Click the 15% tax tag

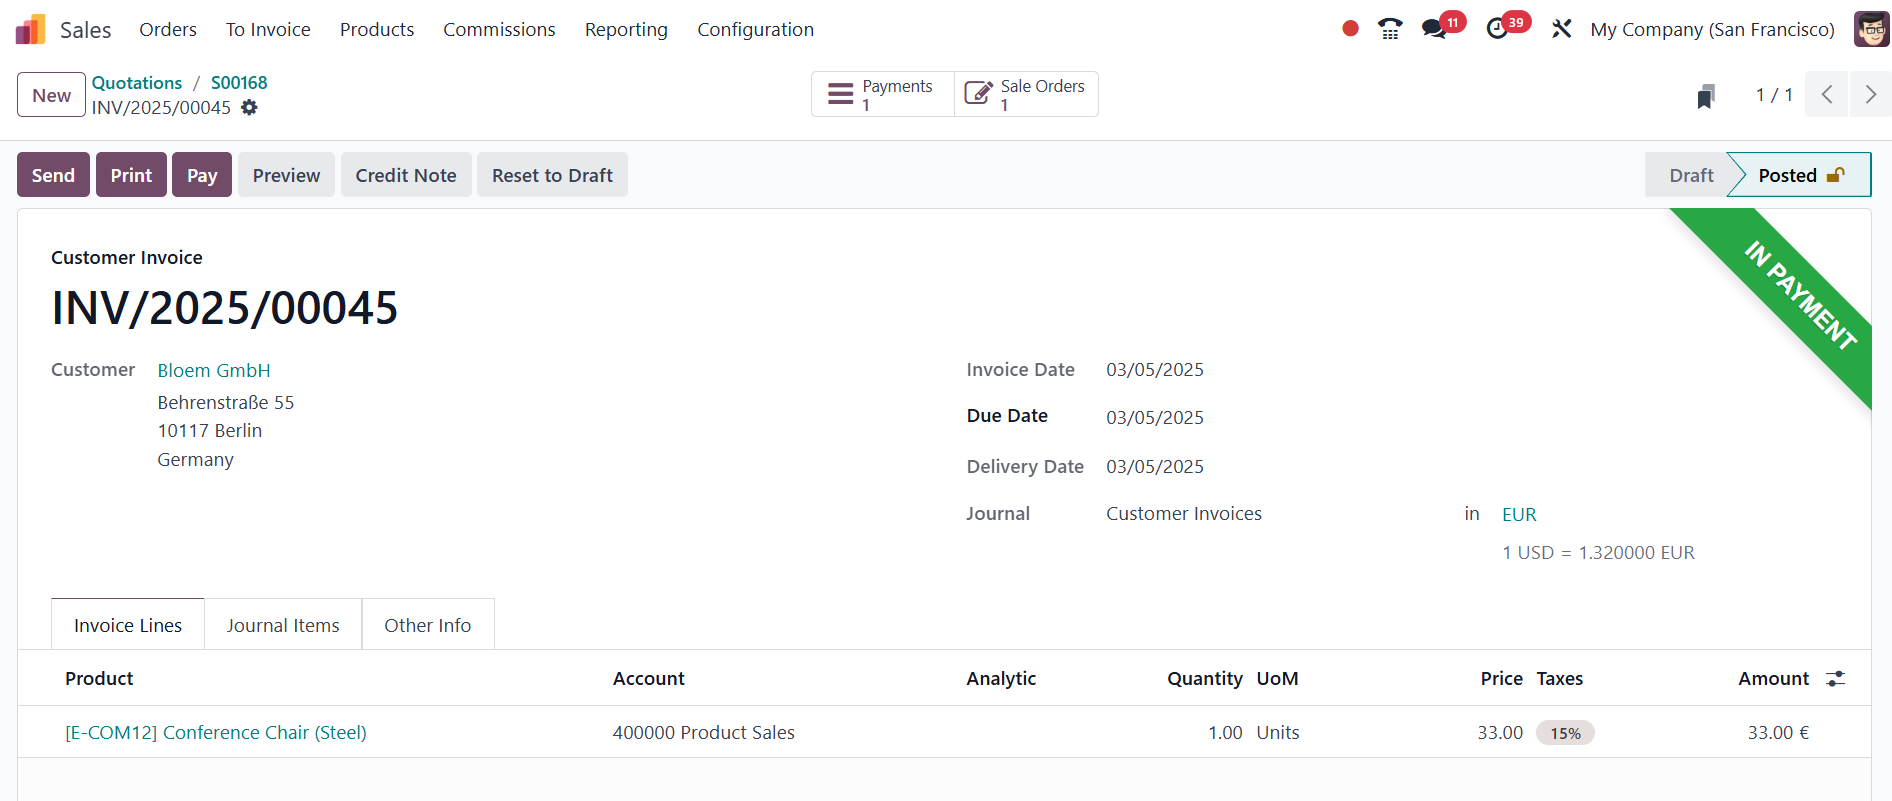point(1565,733)
